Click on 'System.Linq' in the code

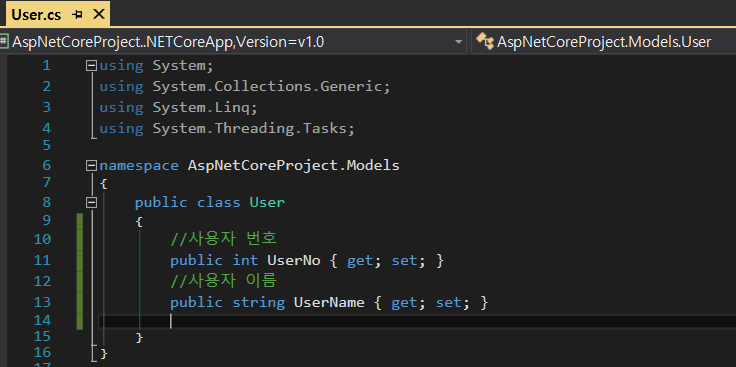pos(201,107)
